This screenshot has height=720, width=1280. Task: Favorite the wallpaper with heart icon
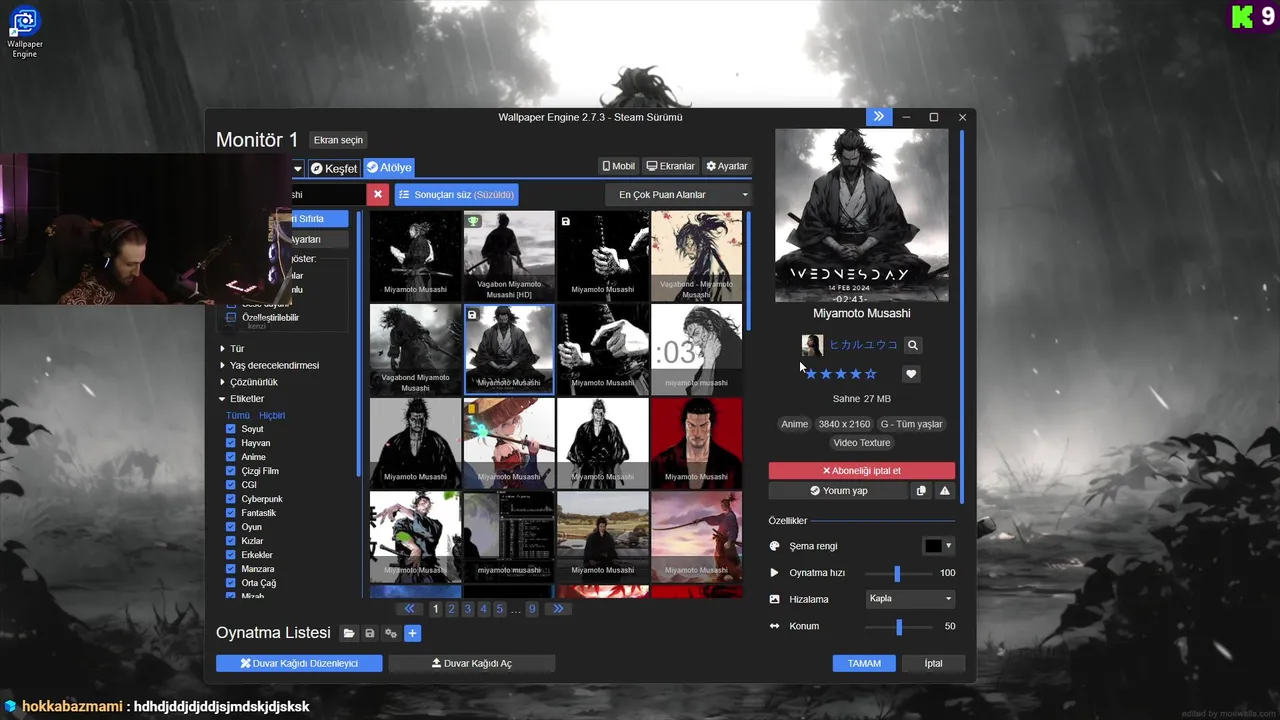[910, 374]
